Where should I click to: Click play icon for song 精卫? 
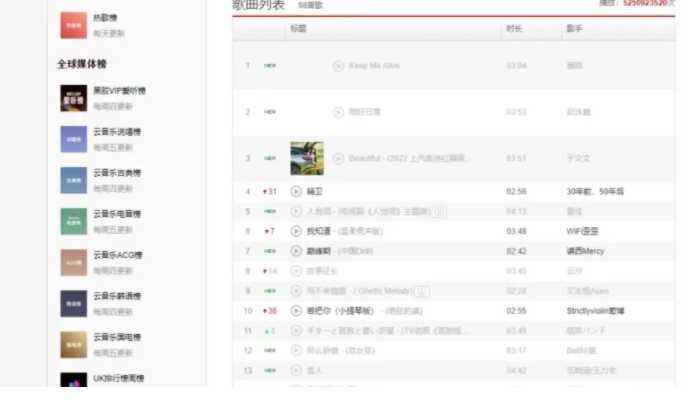click(x=296, y=191)
